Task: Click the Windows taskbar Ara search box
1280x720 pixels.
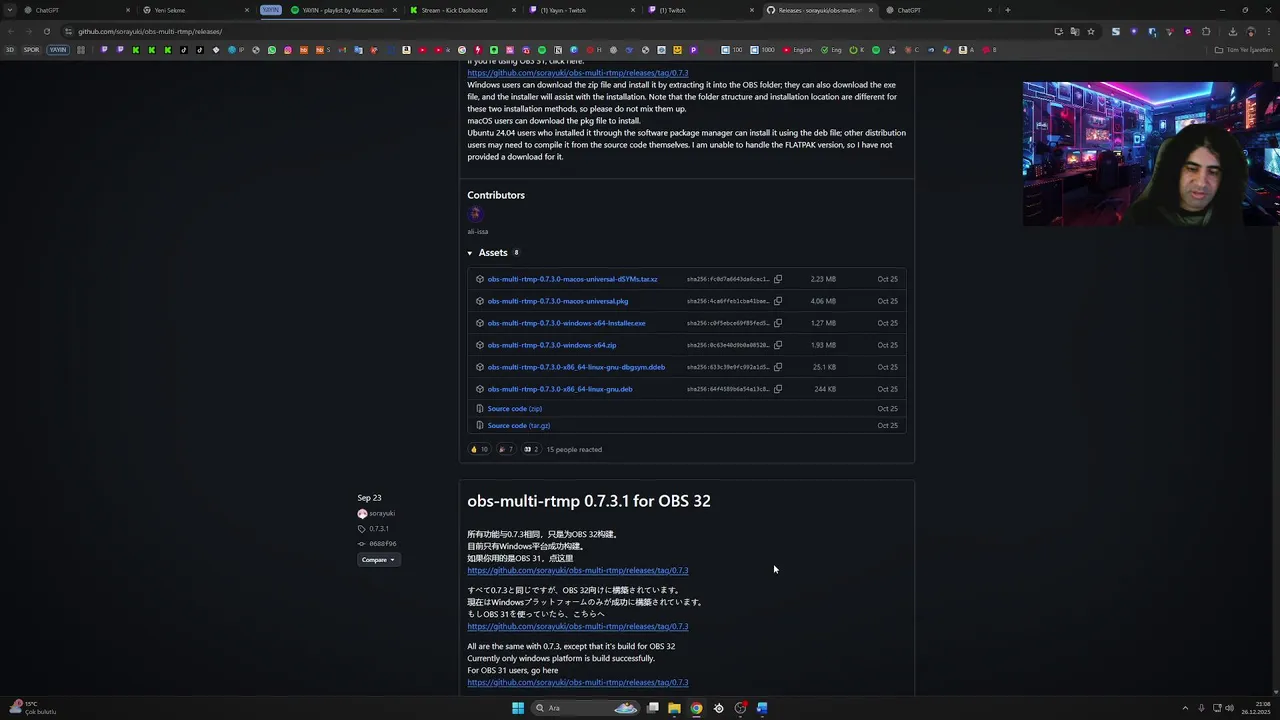Action: pyautogui.click(x=585, y=708)
